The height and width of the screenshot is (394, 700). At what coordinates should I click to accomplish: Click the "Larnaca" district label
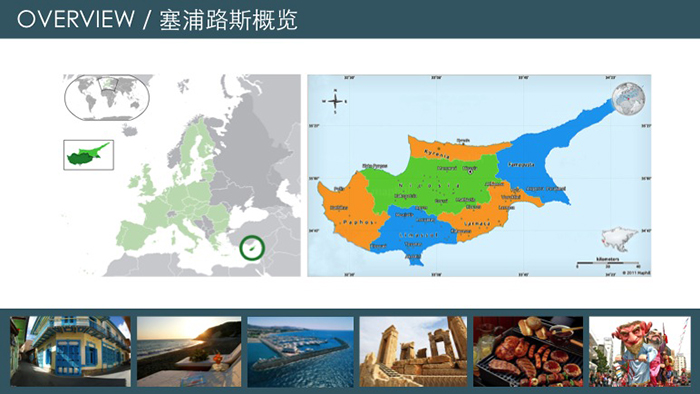(x=477, y=223)
